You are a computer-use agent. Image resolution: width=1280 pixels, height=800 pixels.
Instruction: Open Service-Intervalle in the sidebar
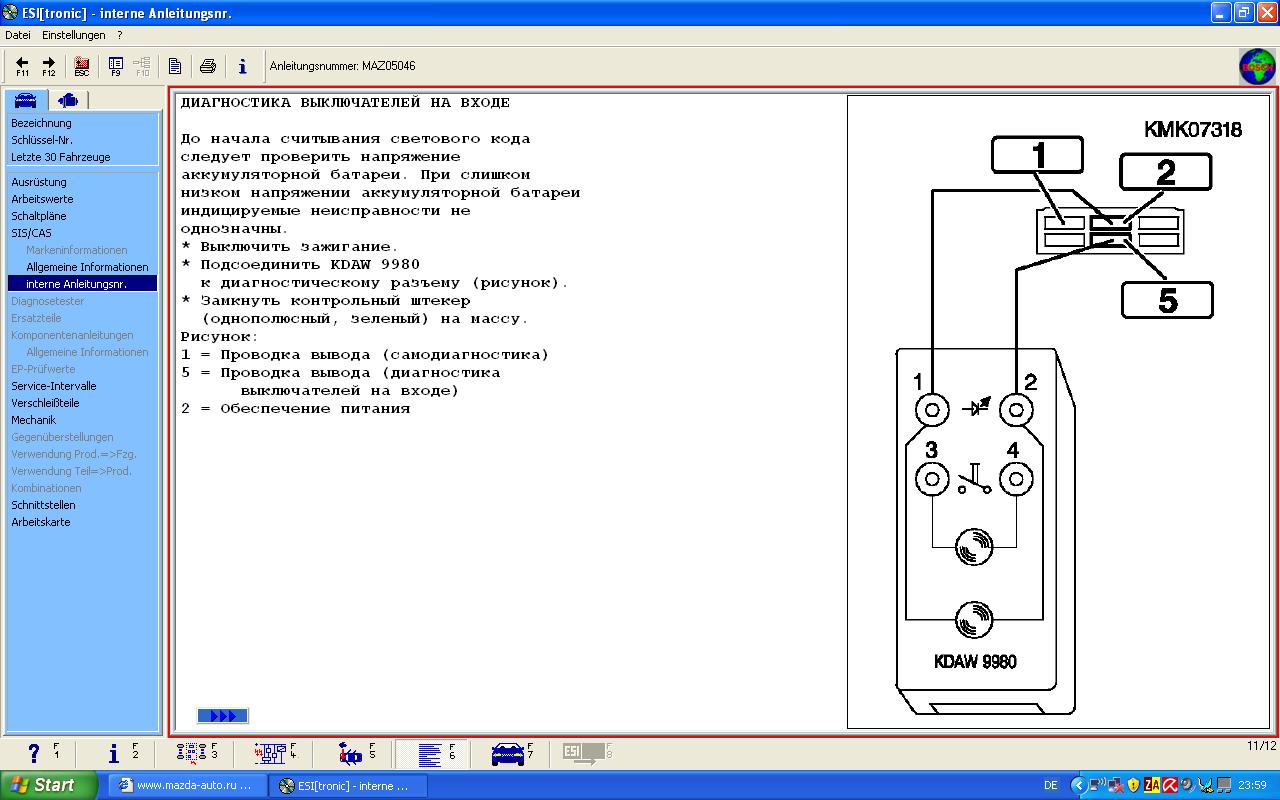pos(53,386)
